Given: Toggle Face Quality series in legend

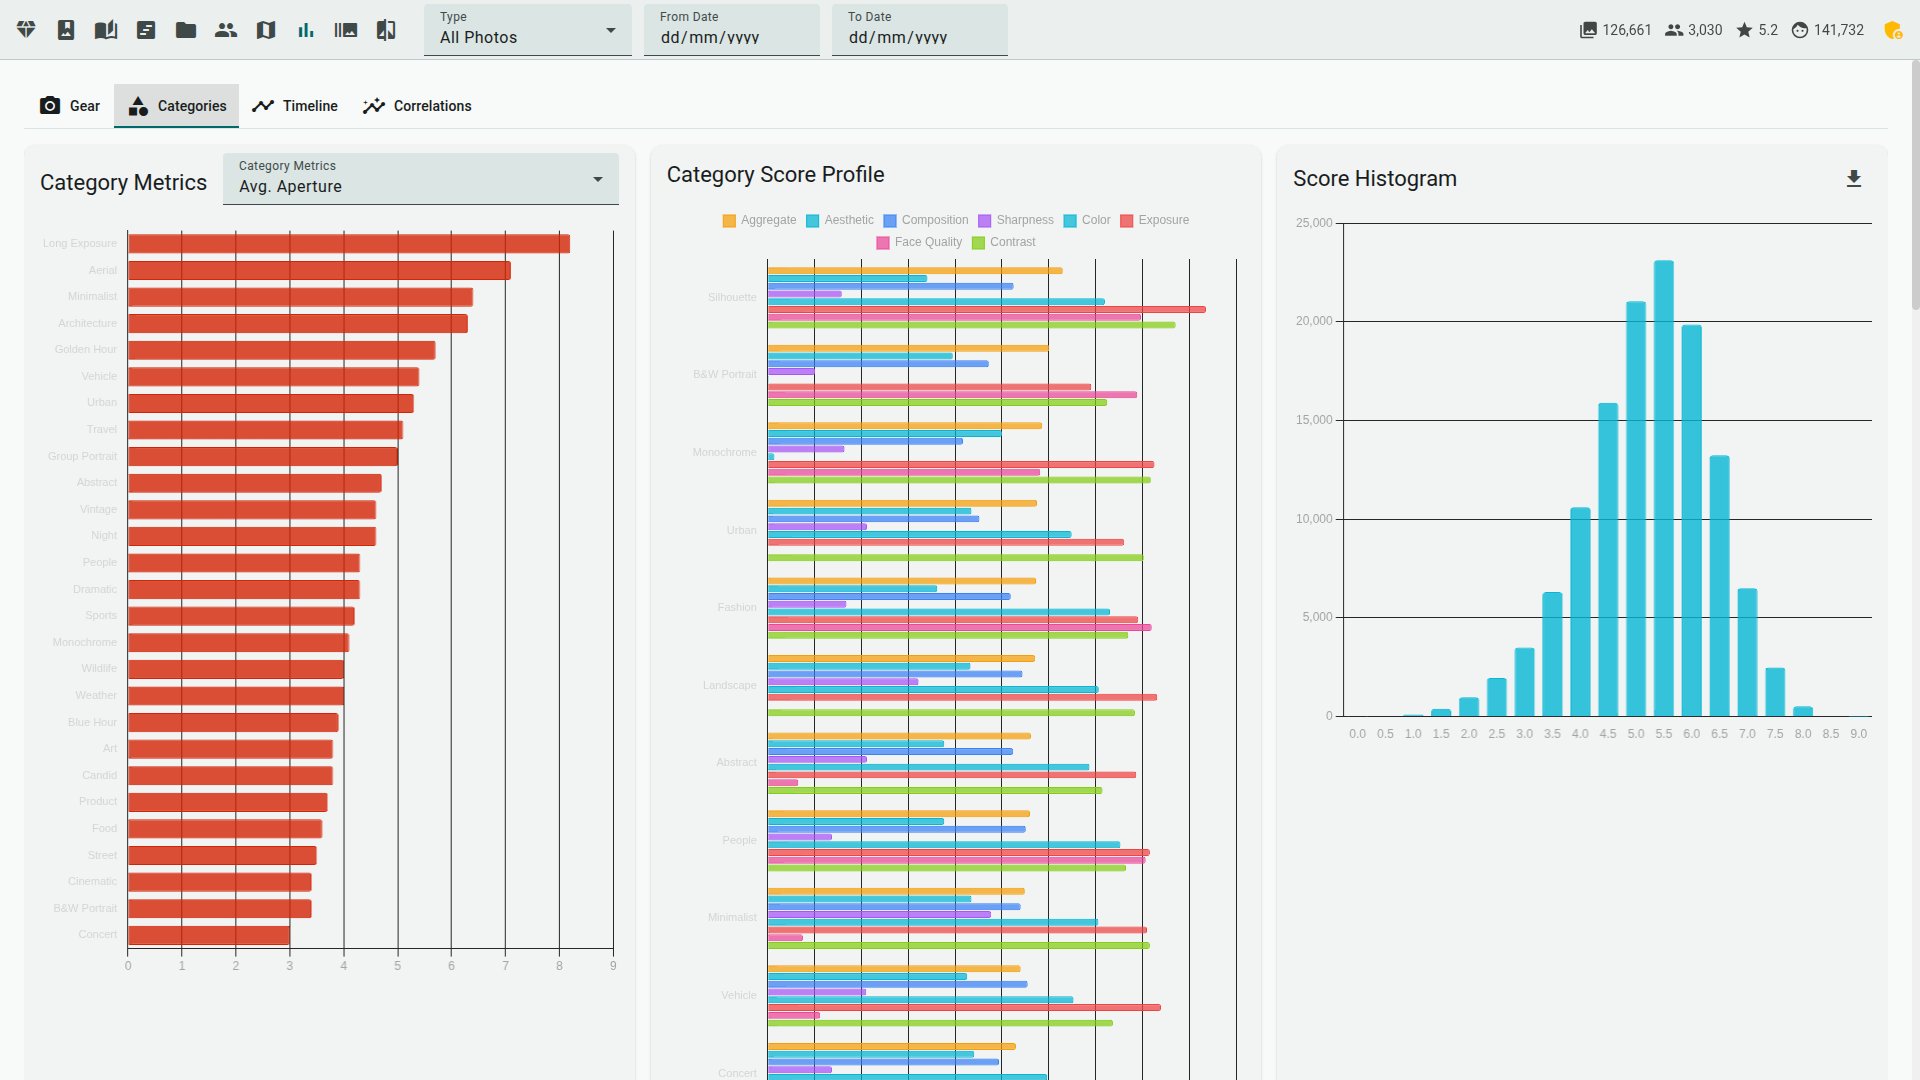Looking at the screenshot, I should coord(919,242).
